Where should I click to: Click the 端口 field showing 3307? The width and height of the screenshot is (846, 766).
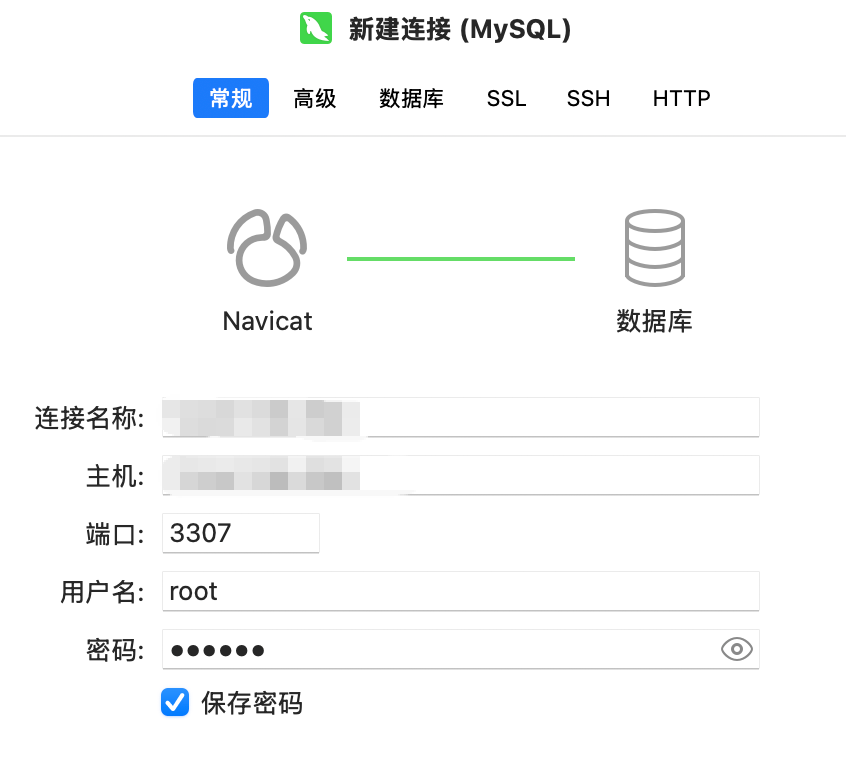click(x=241, y=533)
